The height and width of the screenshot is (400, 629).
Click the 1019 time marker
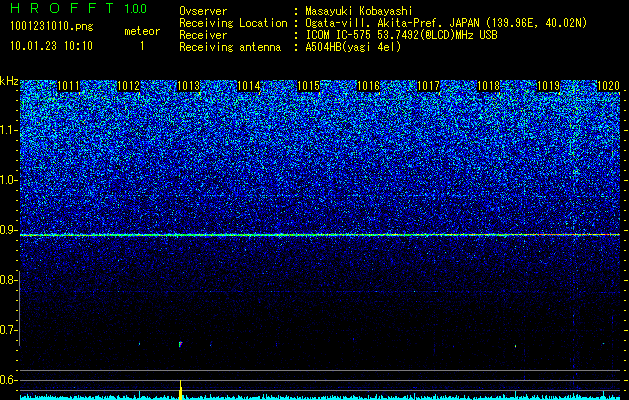pyautogui.click(x=548, y=86)
